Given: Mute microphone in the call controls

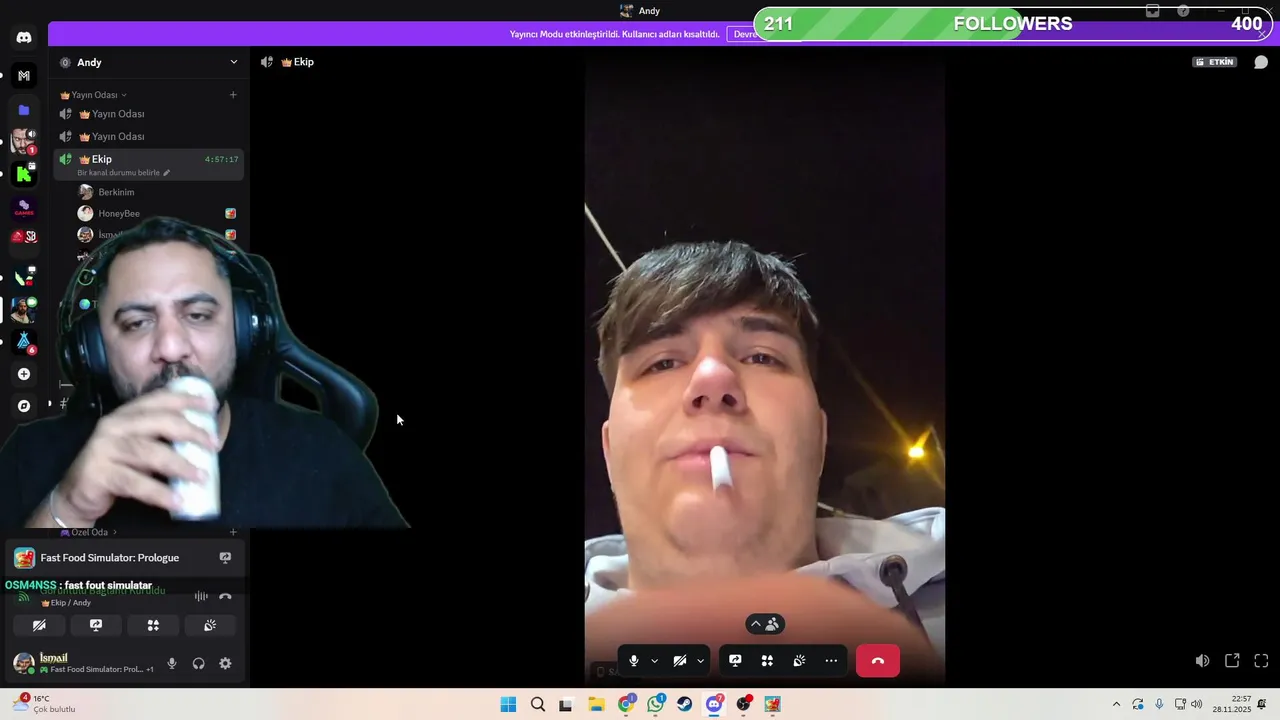Looking at the screenshot, I should click(633, 661).
